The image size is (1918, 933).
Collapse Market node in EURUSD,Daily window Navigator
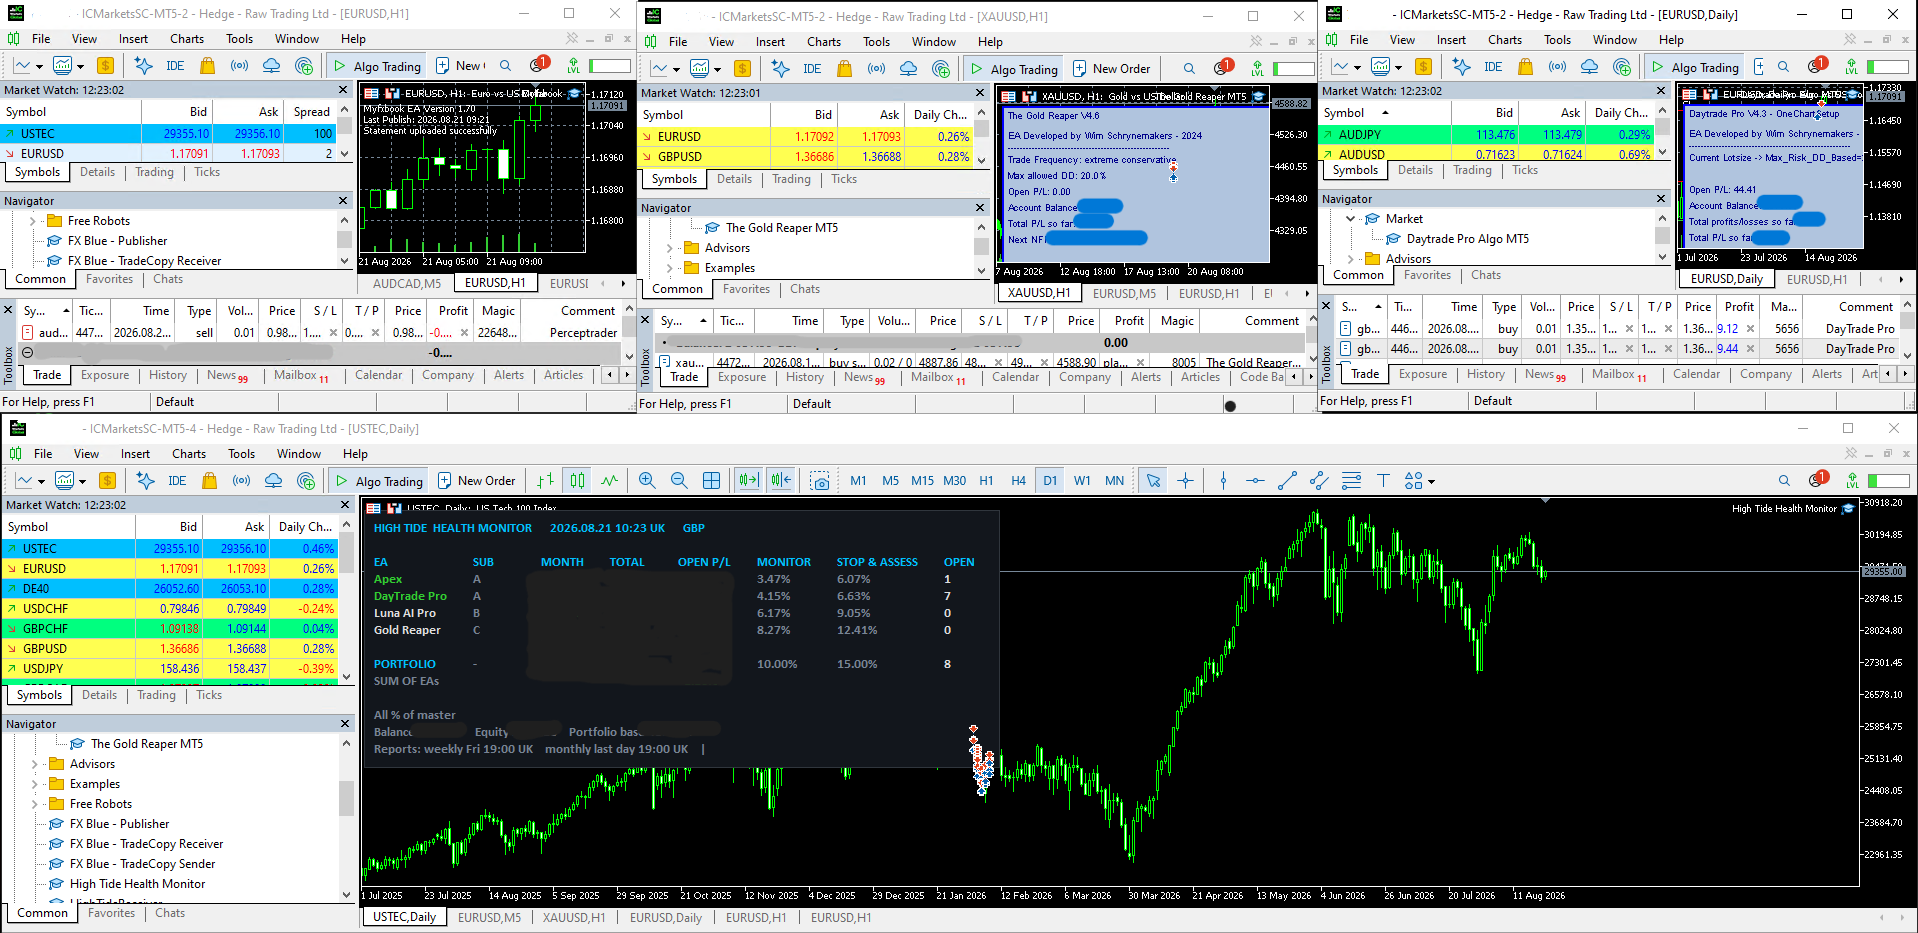pyautogui.click(x=1351, y=219)
